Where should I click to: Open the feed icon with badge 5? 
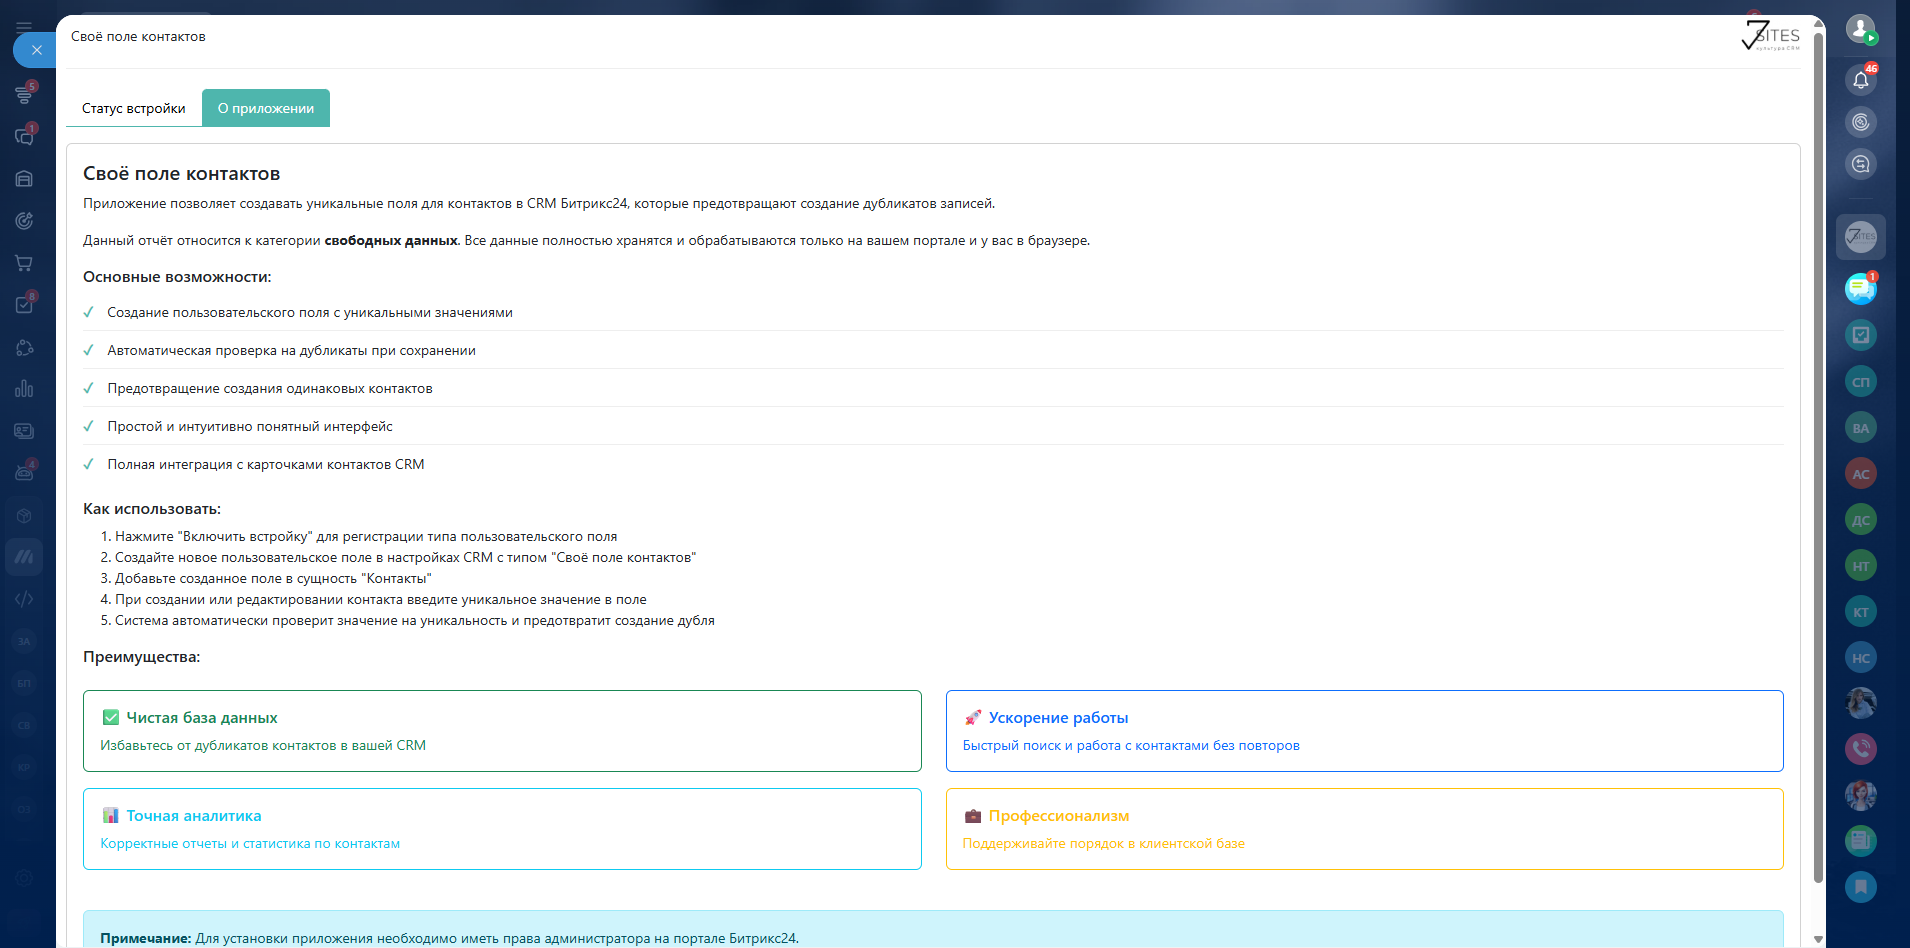coord(24,95)
